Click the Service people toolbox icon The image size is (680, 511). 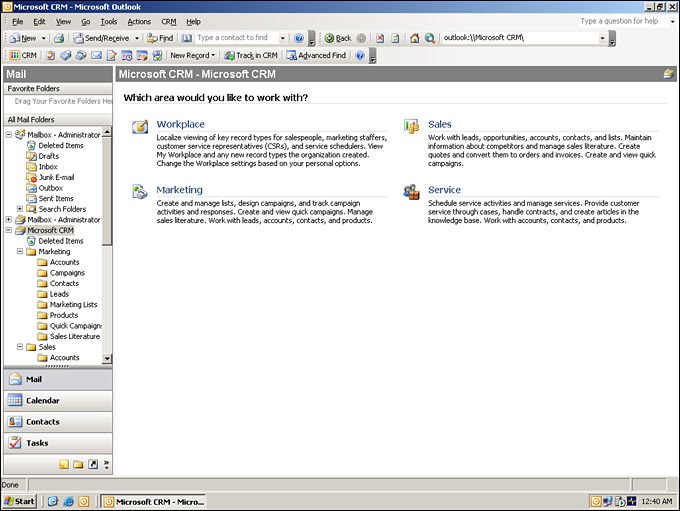tap(411, 191)
